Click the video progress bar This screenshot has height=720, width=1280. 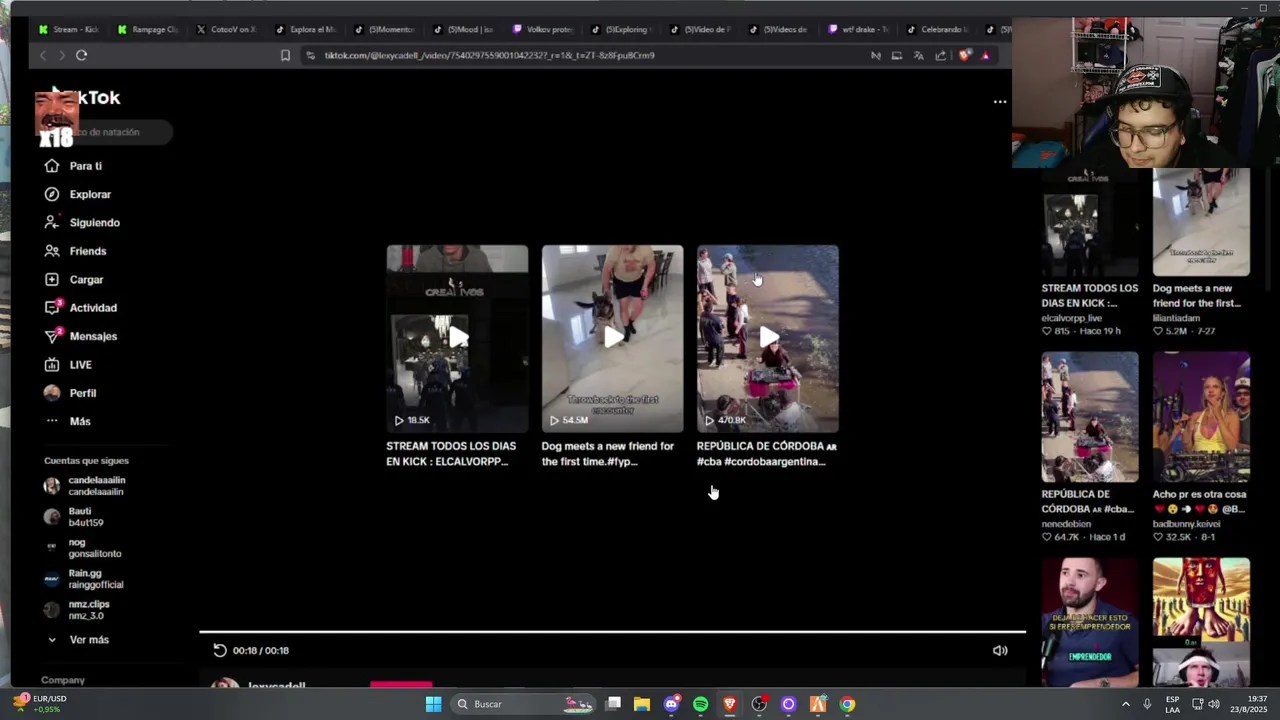[612, 632]
